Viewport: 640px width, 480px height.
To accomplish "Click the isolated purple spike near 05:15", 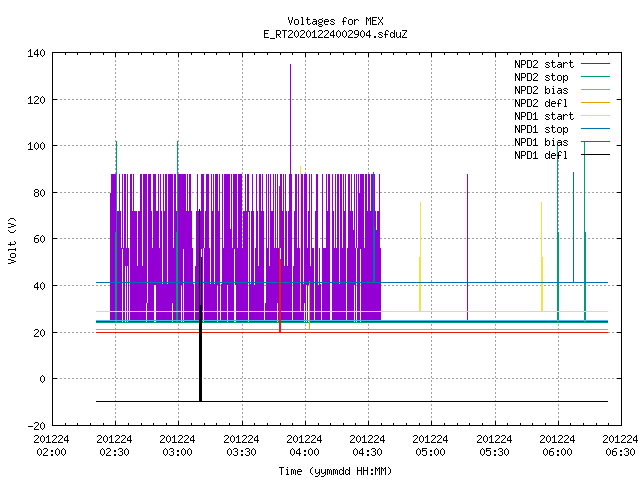I will pos(467,247).
